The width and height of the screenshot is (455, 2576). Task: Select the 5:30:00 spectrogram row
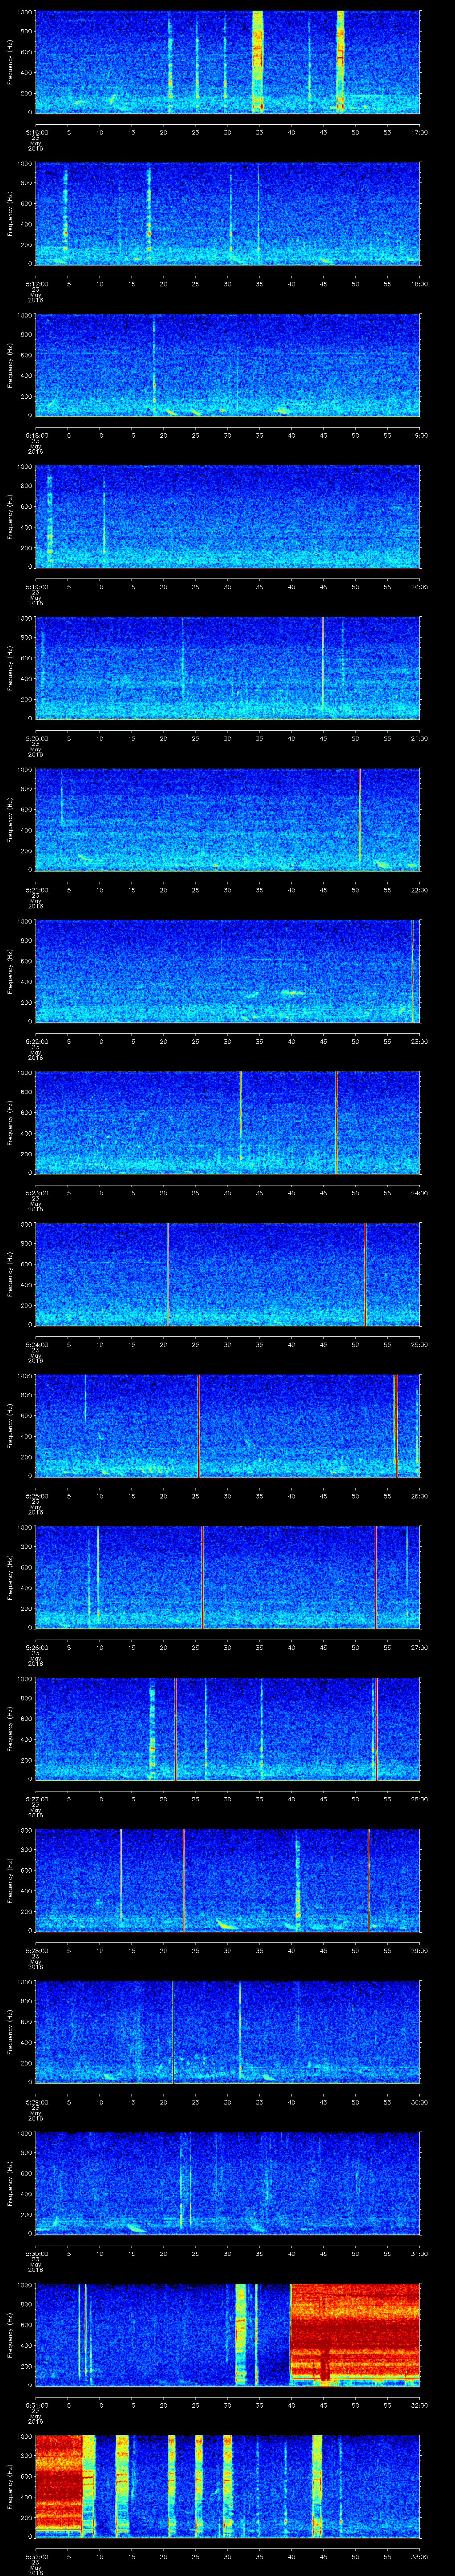click(x=227, y=2183)
